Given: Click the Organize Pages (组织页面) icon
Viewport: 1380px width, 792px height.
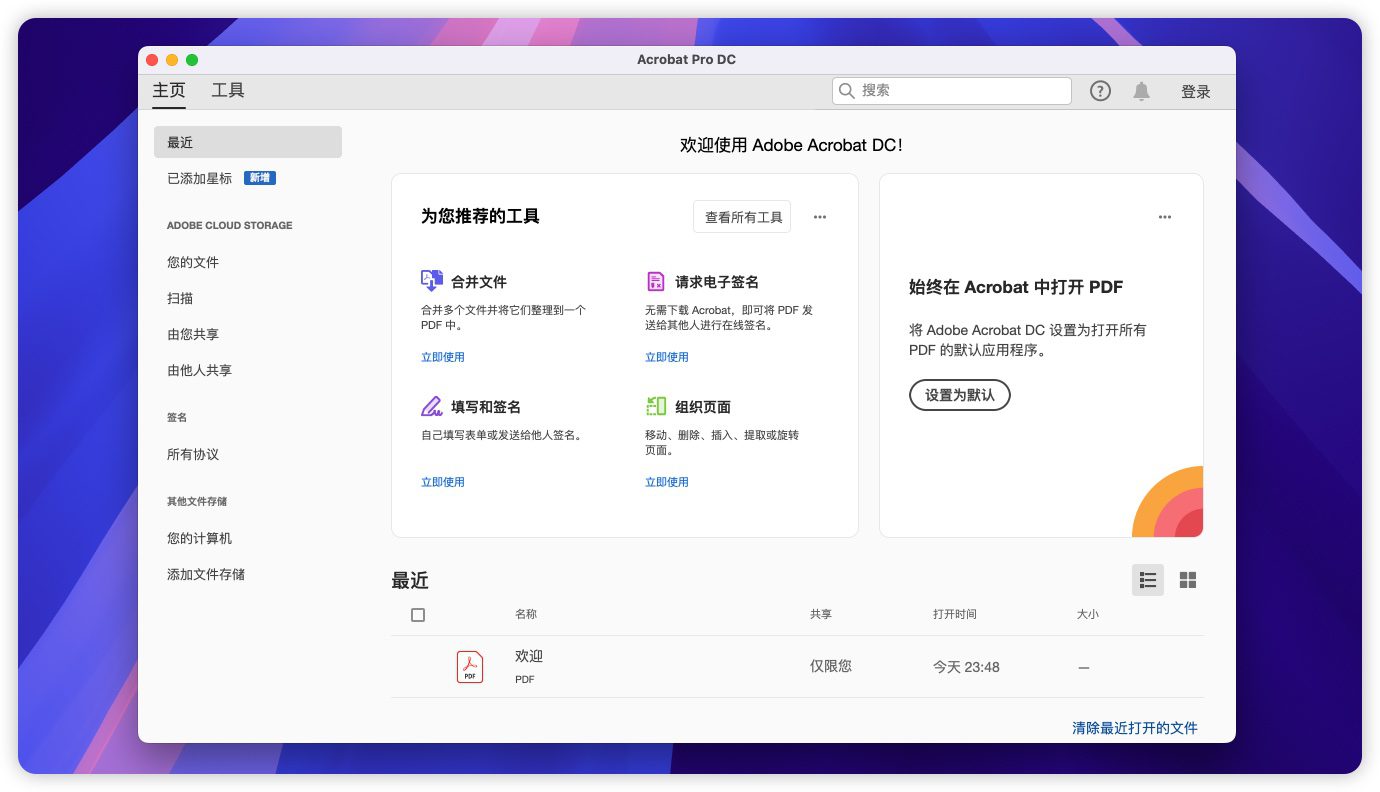Looking at the screenshot, I should pos(656,406).
